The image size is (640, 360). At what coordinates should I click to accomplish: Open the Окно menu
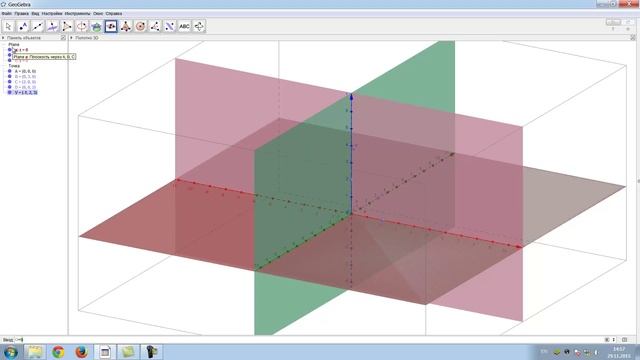pyautogui.click(x=98, y=13)
